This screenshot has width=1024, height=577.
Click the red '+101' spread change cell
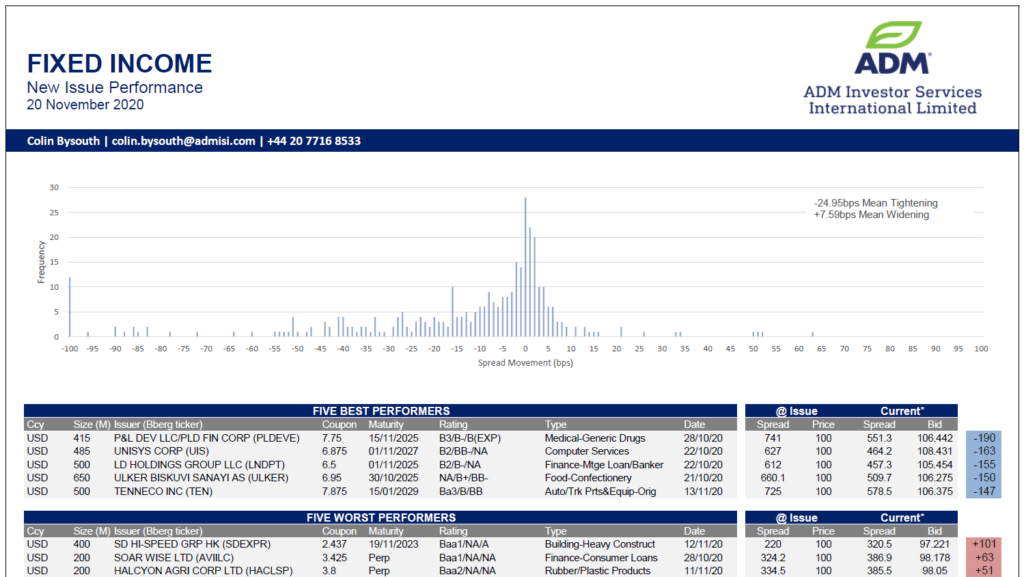pyautogui.click(x=984, y=544)
